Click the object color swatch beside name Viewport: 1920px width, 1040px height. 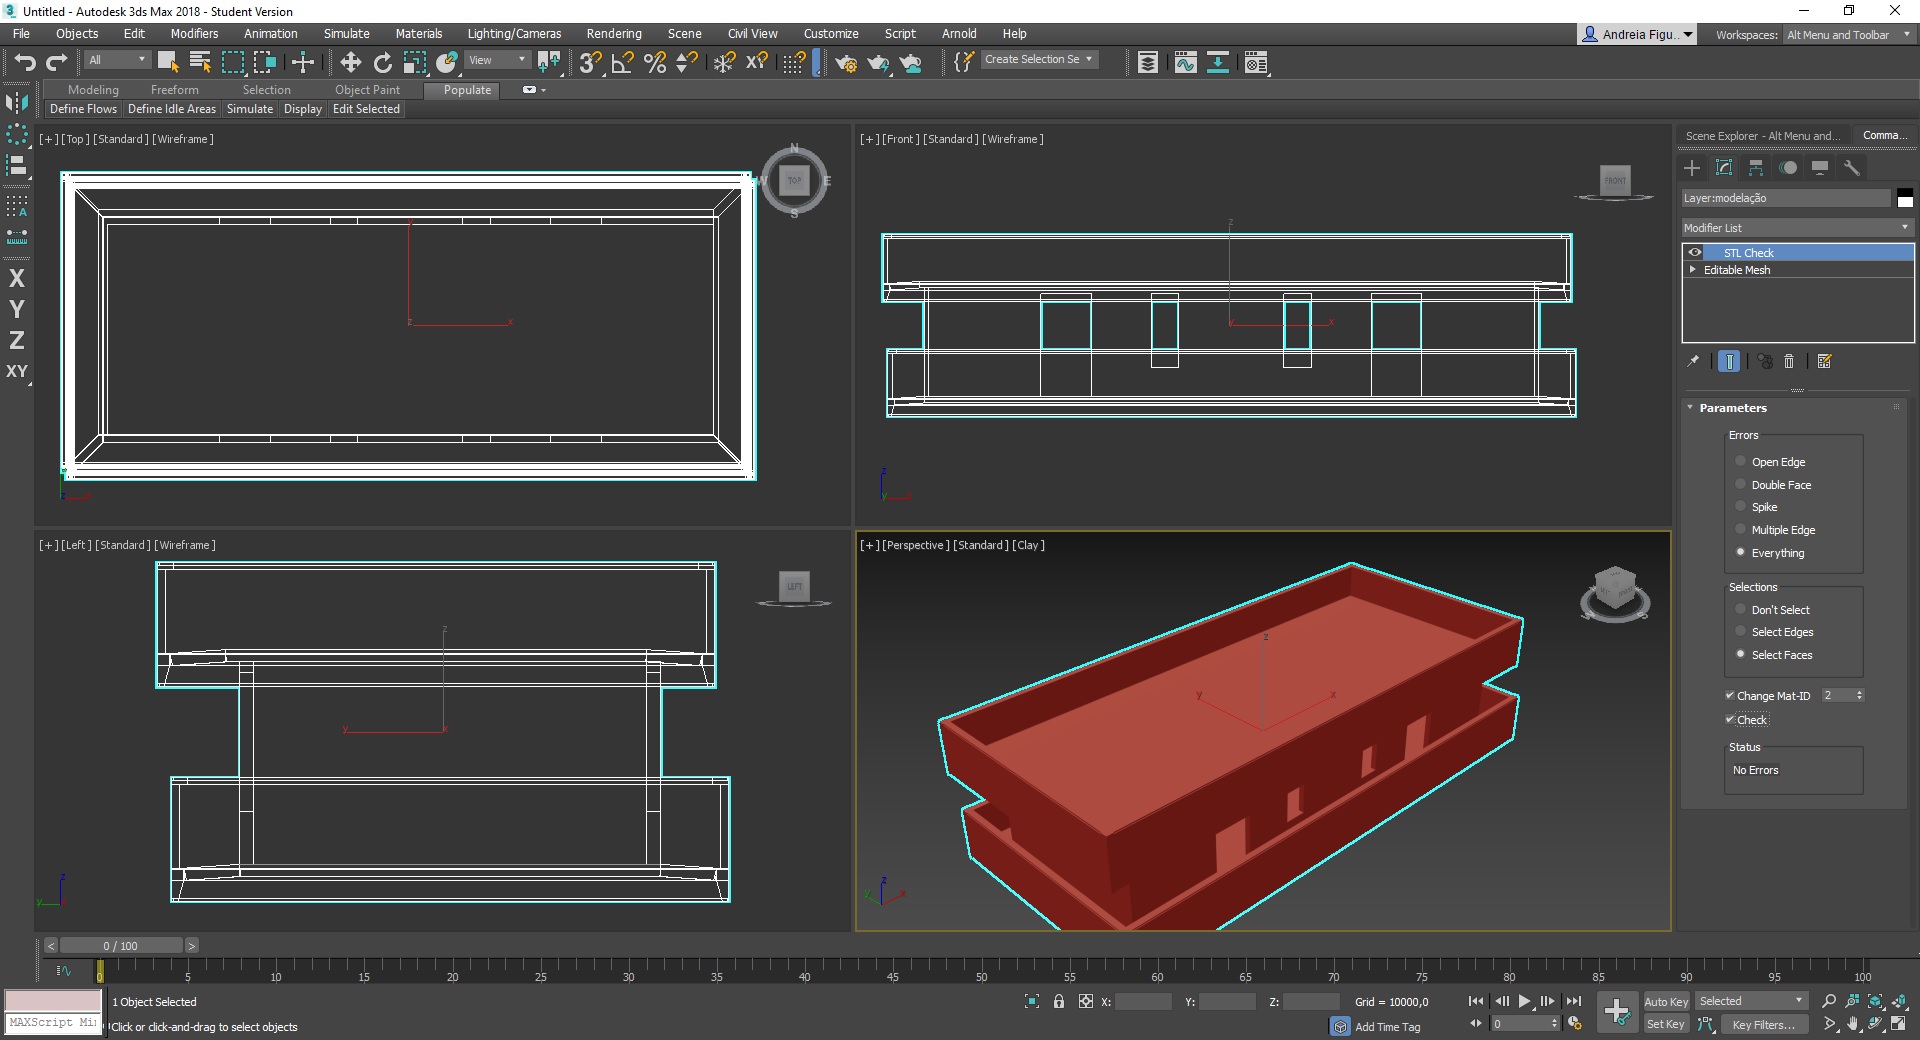[1905, 198]
